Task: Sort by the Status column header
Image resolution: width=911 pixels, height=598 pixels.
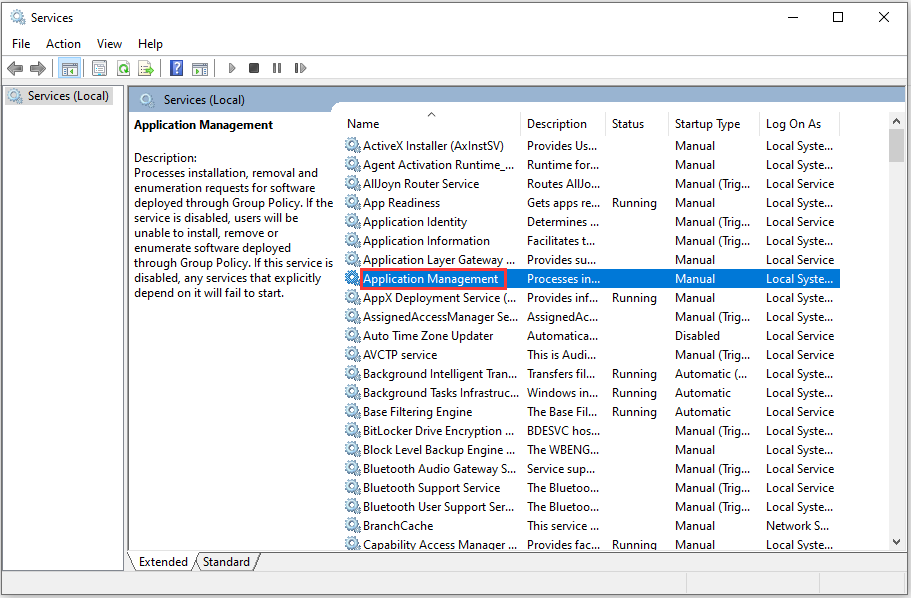Action: (x=637, y=124)
